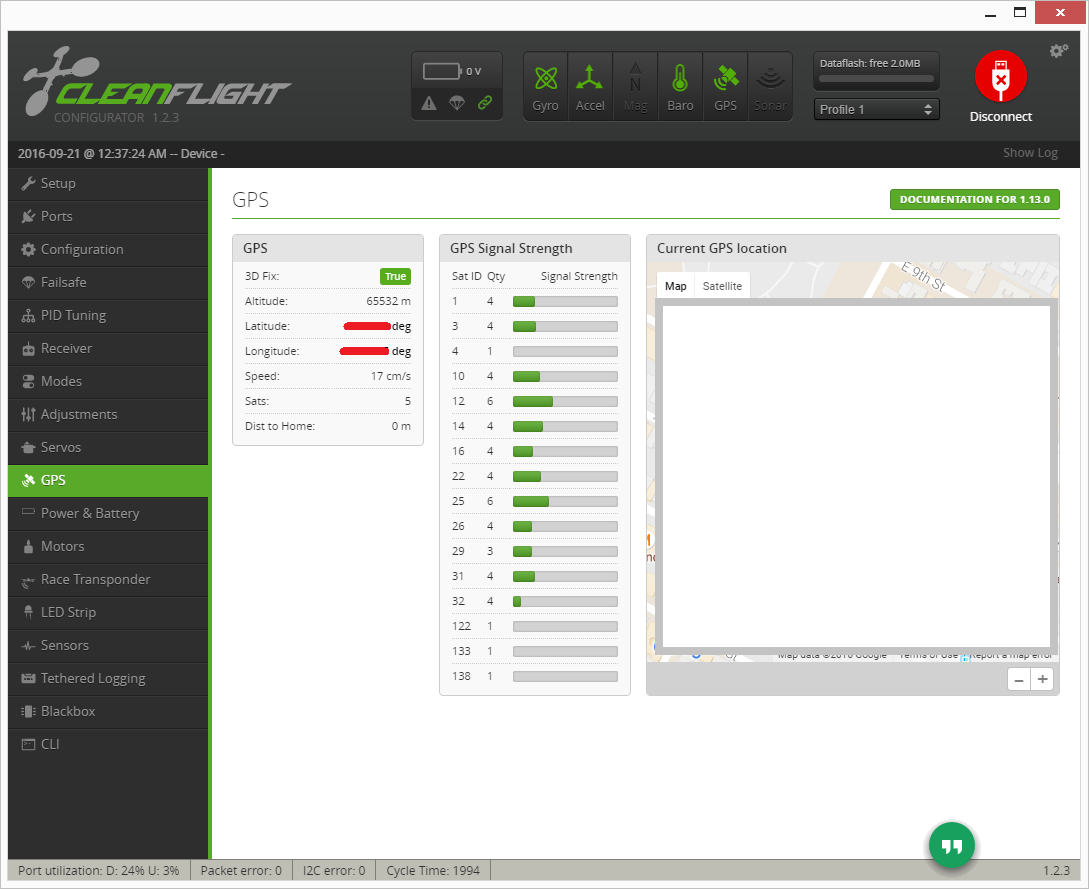The height and width of the screenshot is (889, 1089).
Task: Click the green chat bubble icon
Action: [951, 846]
